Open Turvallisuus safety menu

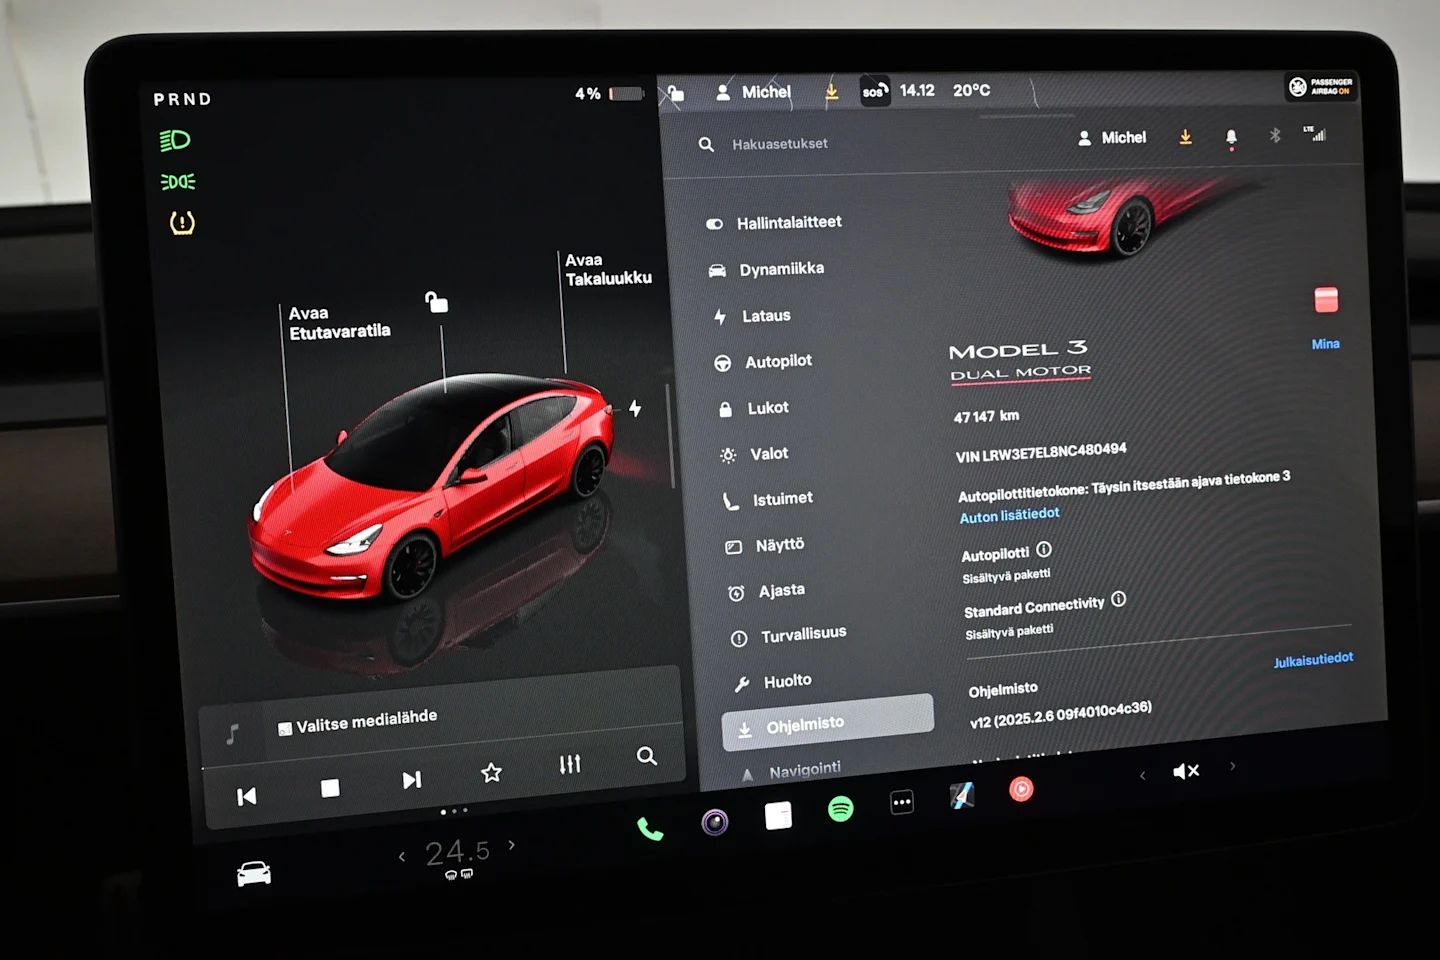coord(788,635)
